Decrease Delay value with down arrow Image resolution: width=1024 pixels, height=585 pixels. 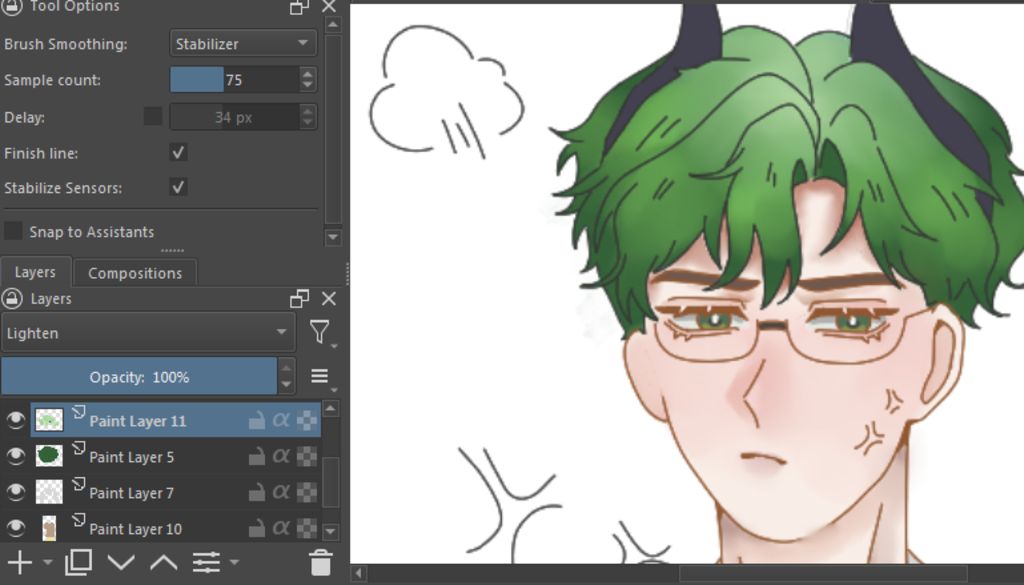click(308, 123)
